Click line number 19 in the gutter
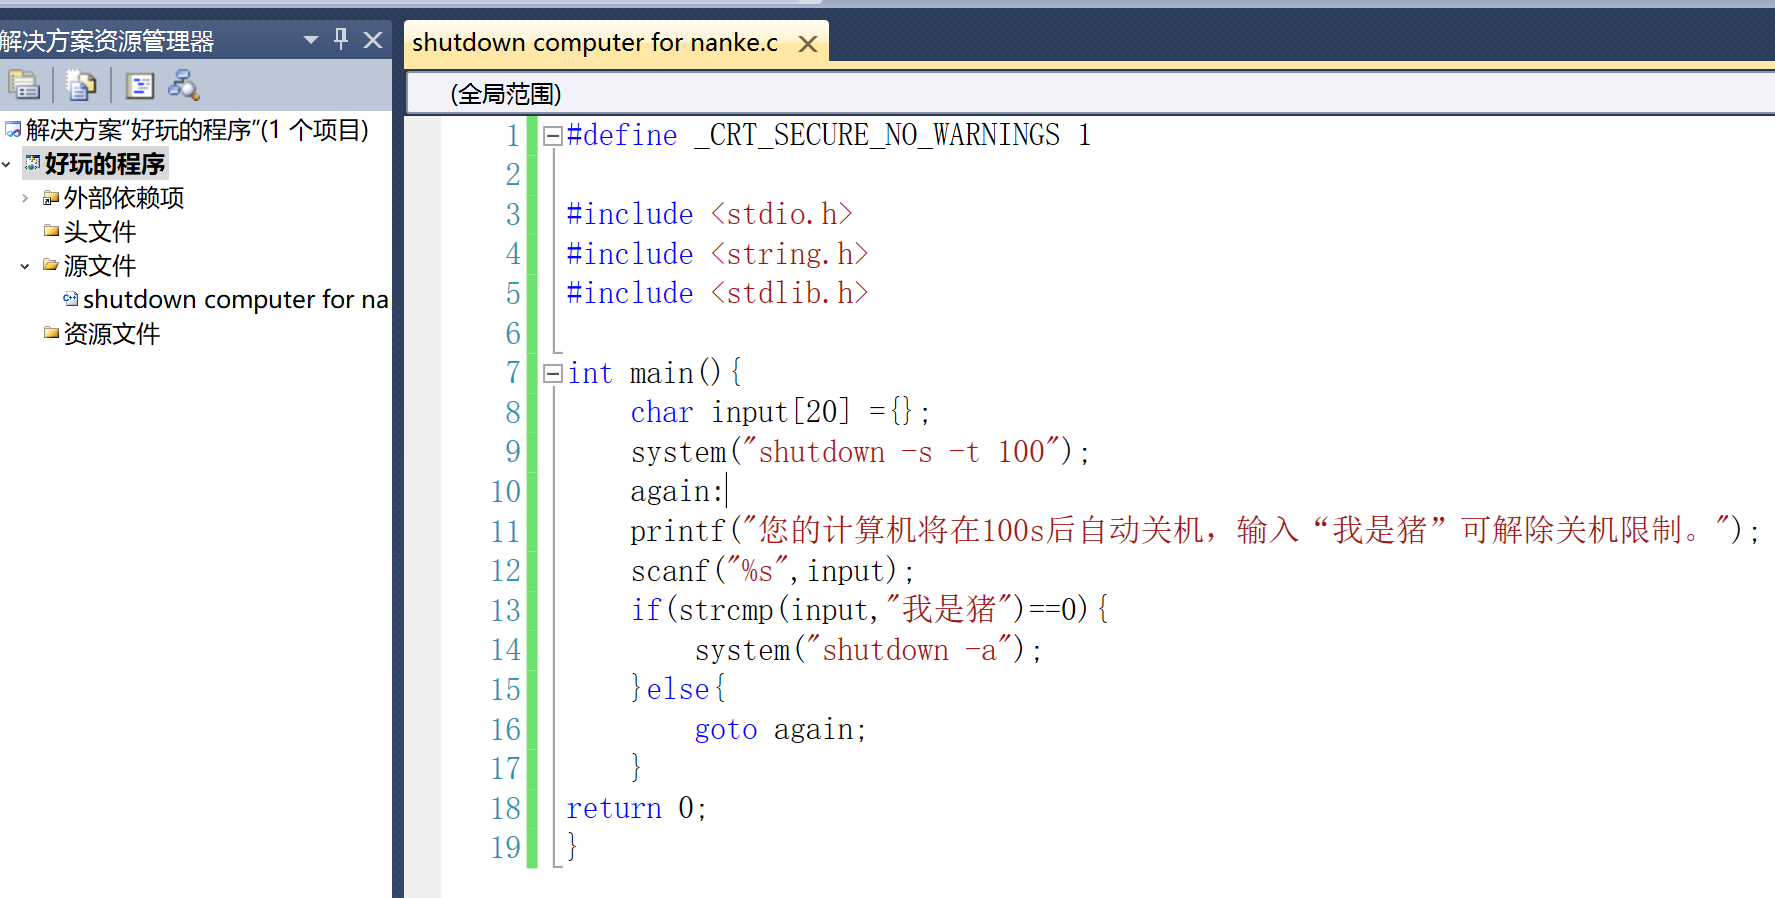The width and height of the screenshot is (1775, 898). (506, 848)
